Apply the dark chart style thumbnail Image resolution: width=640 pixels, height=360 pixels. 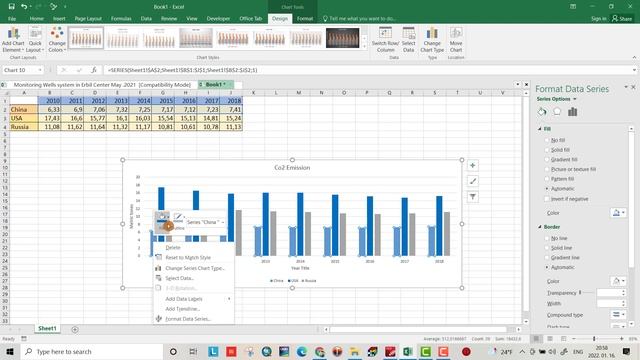[x=342, y=38]
